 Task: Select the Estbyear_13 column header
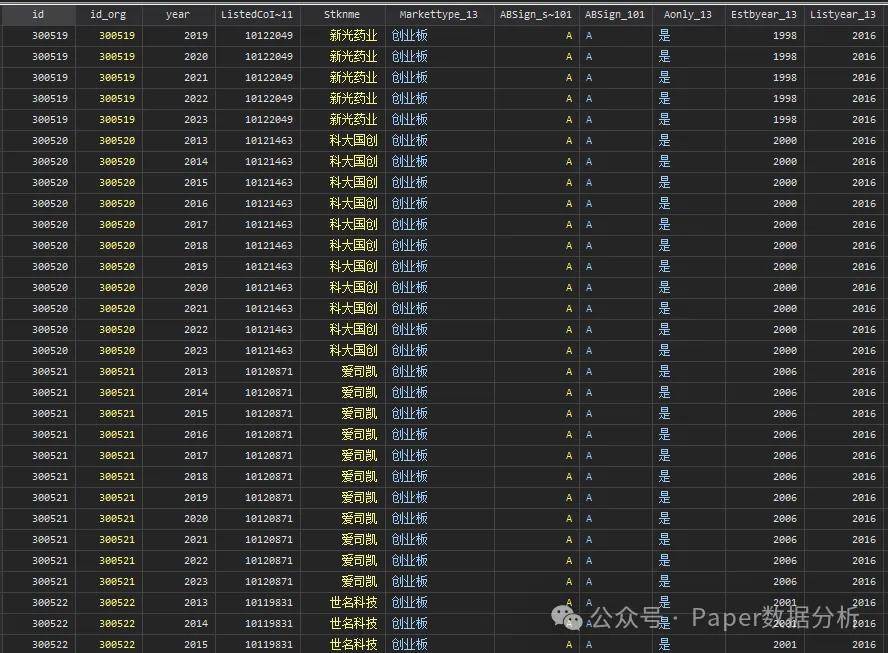(764, 15)
